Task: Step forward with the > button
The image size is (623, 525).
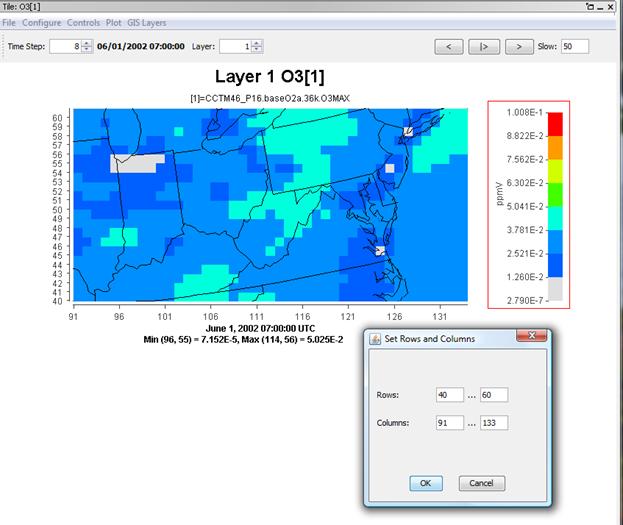Action: (x=519, y=46)
